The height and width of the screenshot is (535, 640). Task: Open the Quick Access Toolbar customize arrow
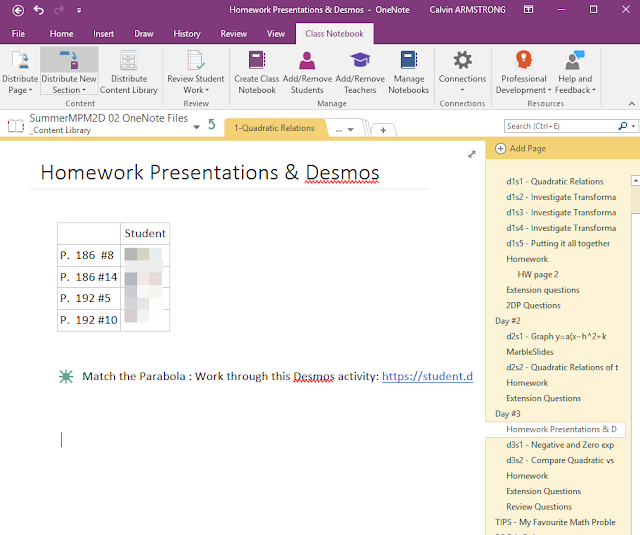click(79, 10)
